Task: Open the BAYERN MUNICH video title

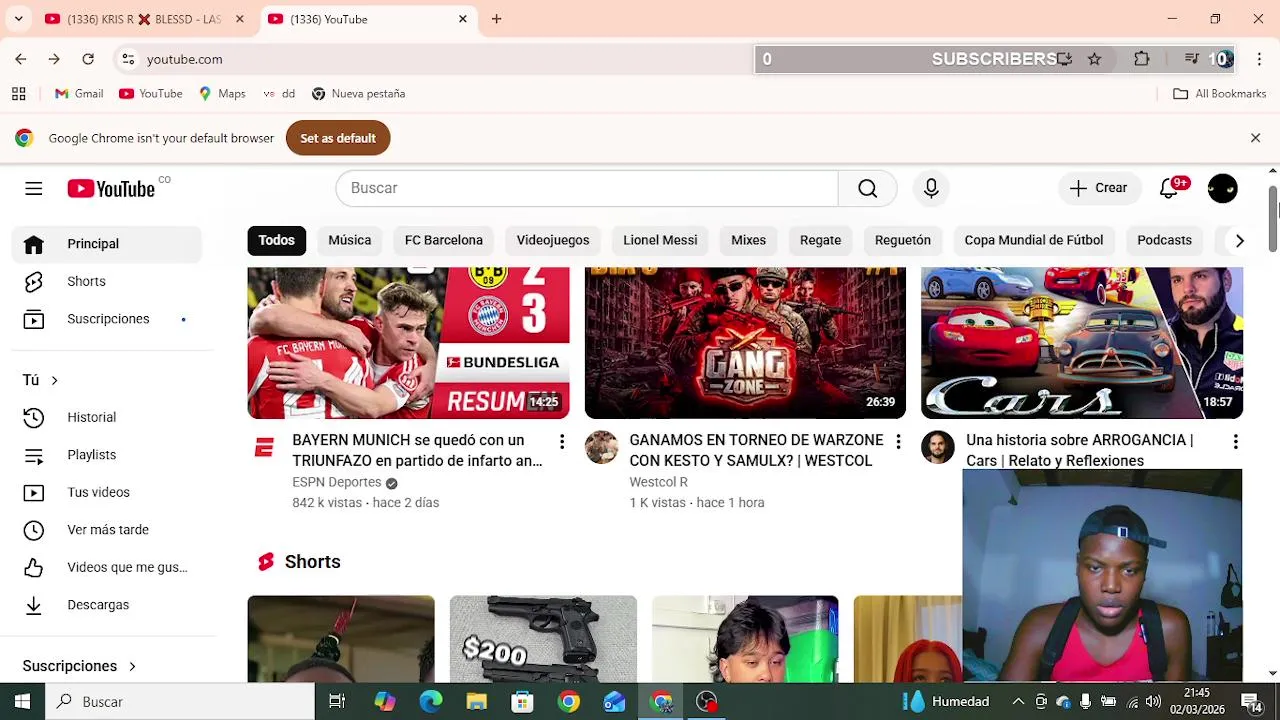Action: pos(417,450)
